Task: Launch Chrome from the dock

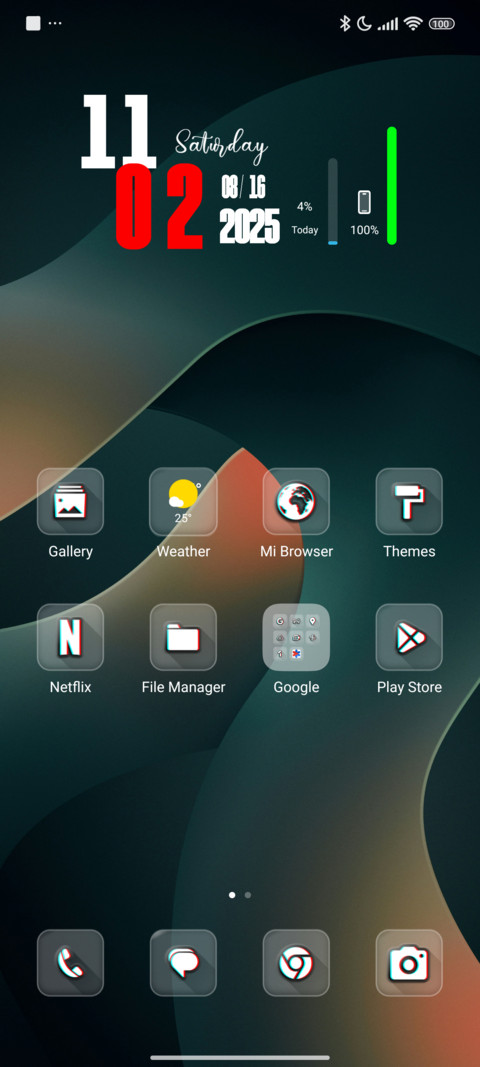Action: (296, 963)
